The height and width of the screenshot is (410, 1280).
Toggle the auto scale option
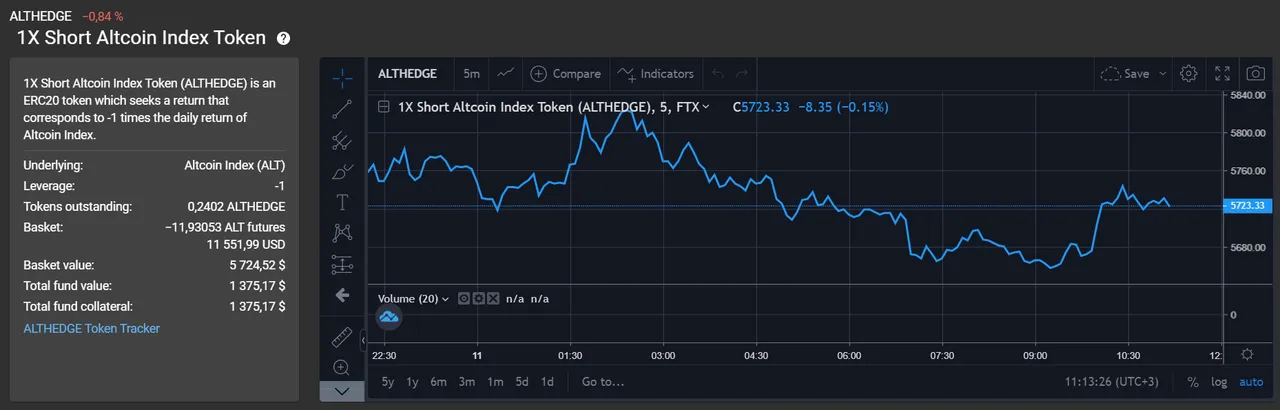(x=1251, y=381)
